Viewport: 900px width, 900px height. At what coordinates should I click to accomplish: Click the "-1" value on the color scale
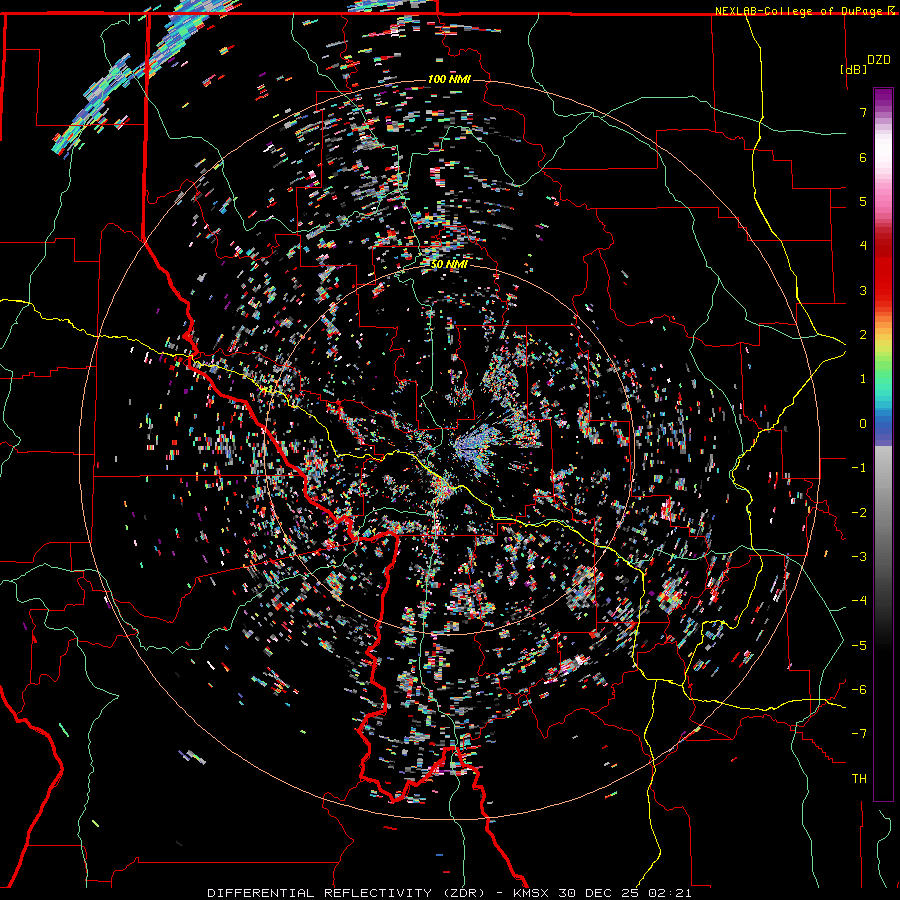click(x=859, y=467)
